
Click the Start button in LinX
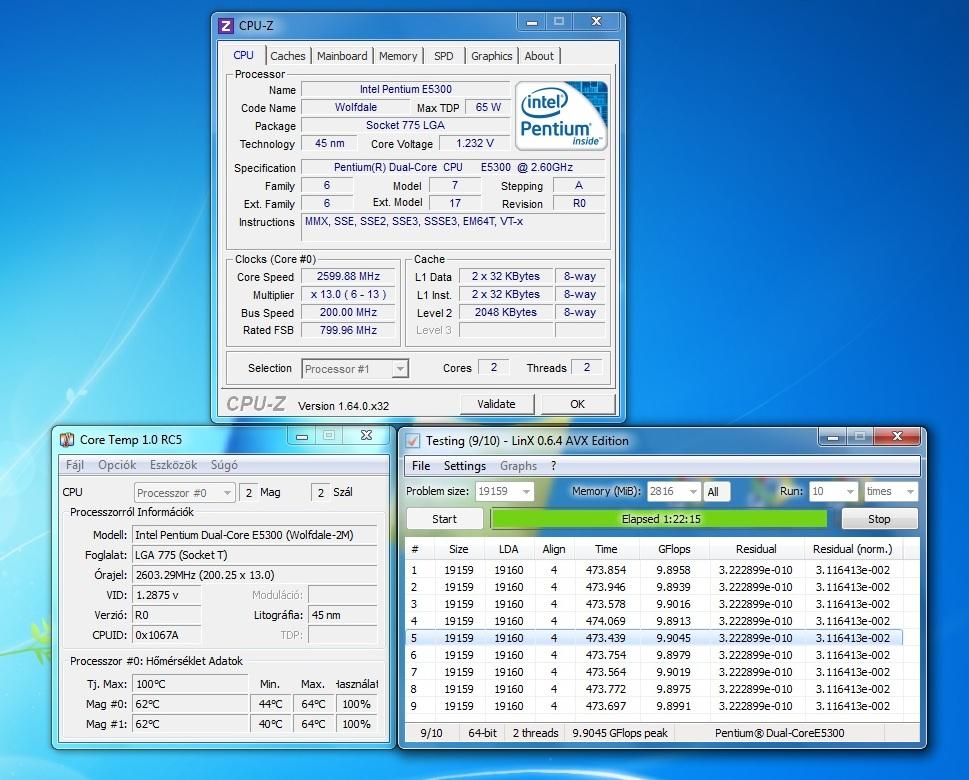pyautogui.click(x=444, y=519)
